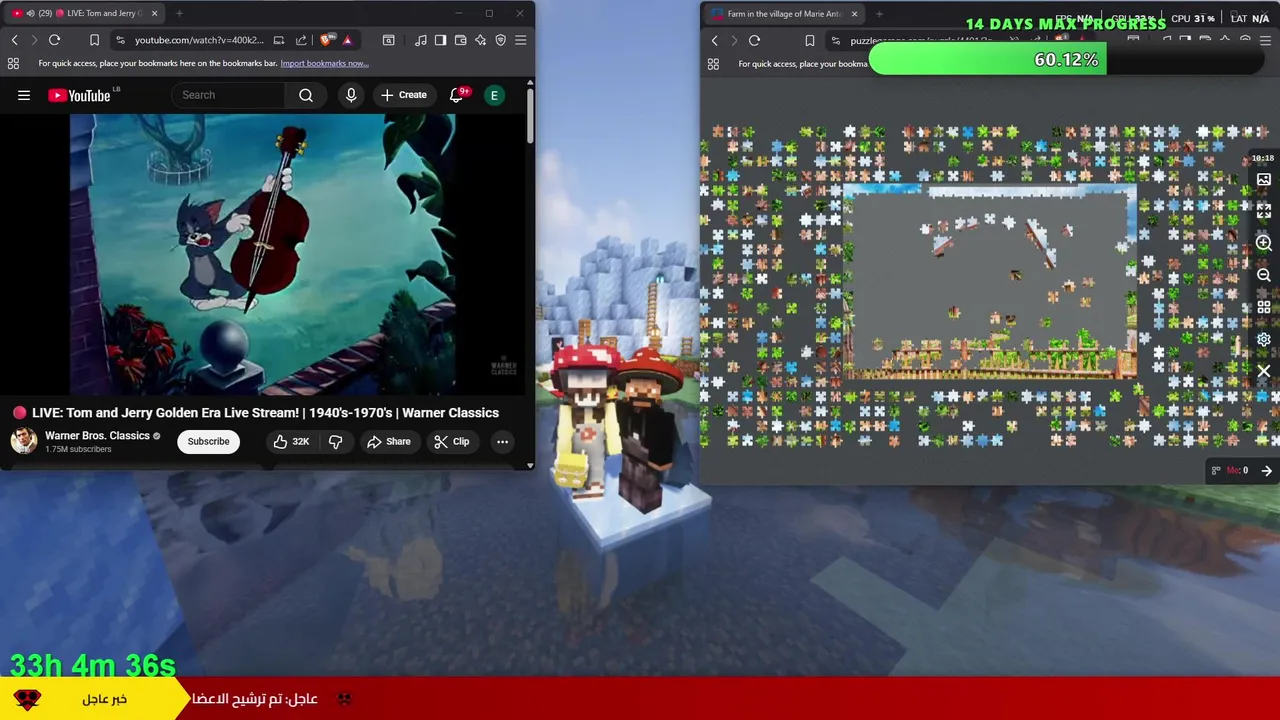Zoom out on the puzzle board
1280x720 pixels.
tap(1264, 275)
